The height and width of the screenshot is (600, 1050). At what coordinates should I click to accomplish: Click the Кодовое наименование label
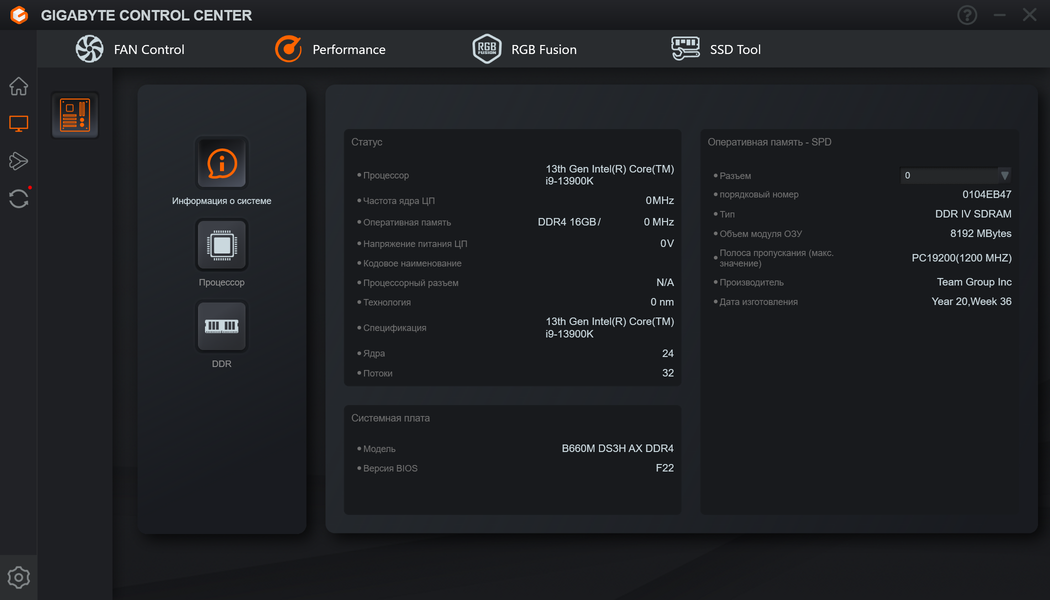[x=412, y=263]
